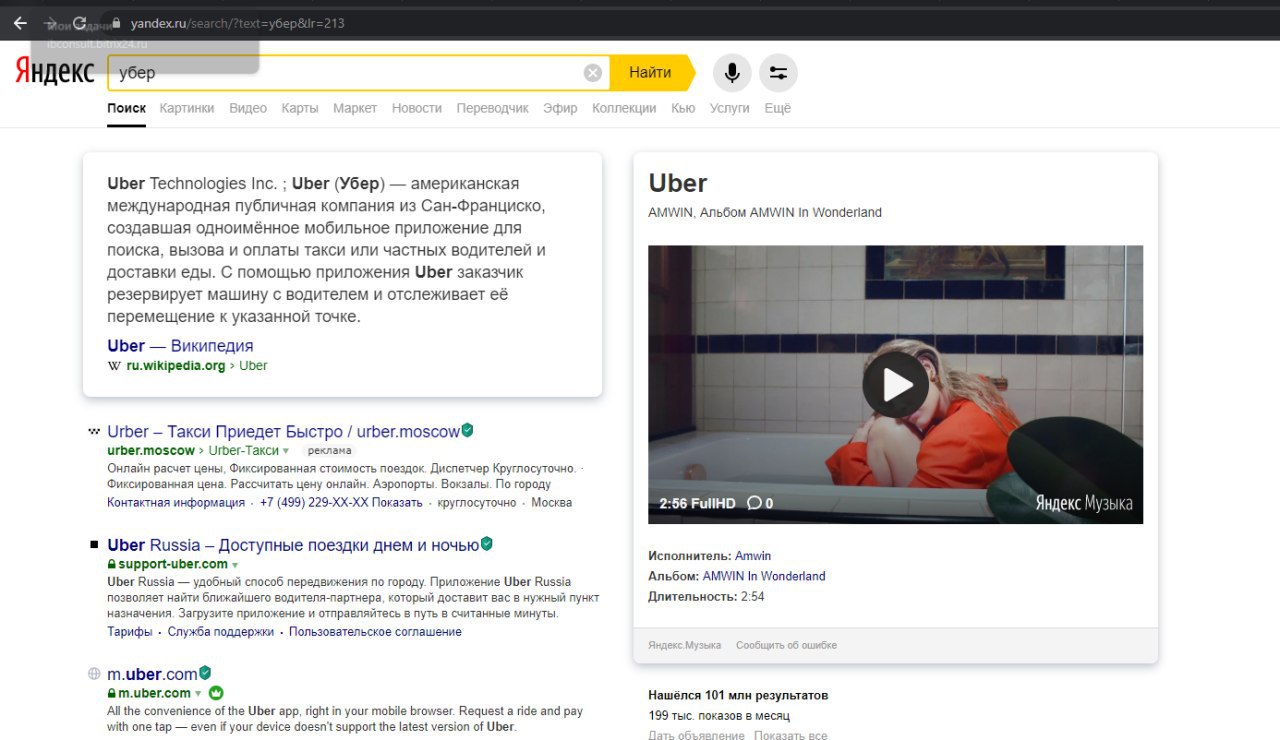This screenshot has width=1280, height=740.
Task: Show phone number +7 (499) 229-XX-XX
Action: [x=341, y=503]
